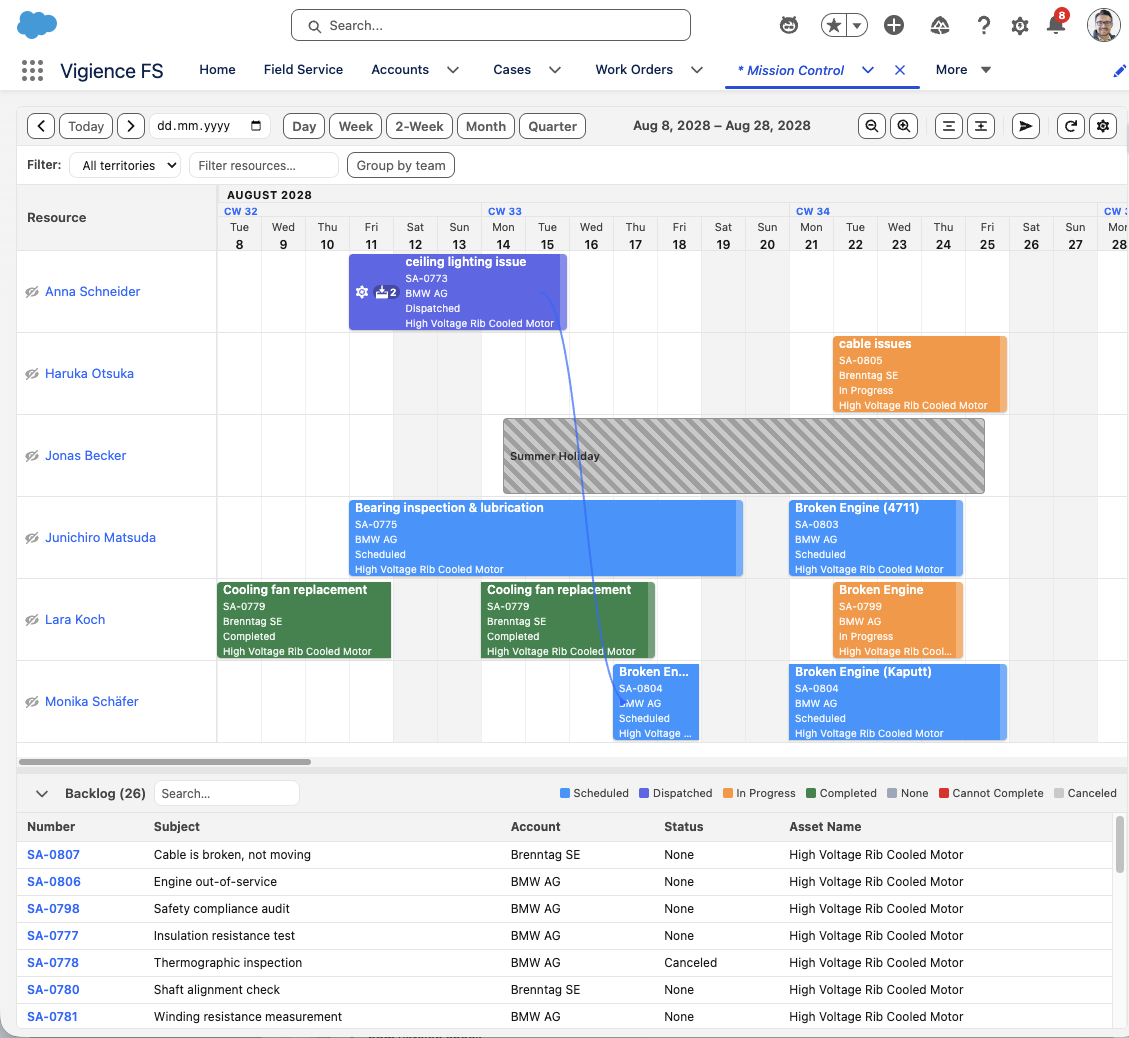
Task: Click the inbox badge on SA-0773 card
Action: click(x=387, y=292)
